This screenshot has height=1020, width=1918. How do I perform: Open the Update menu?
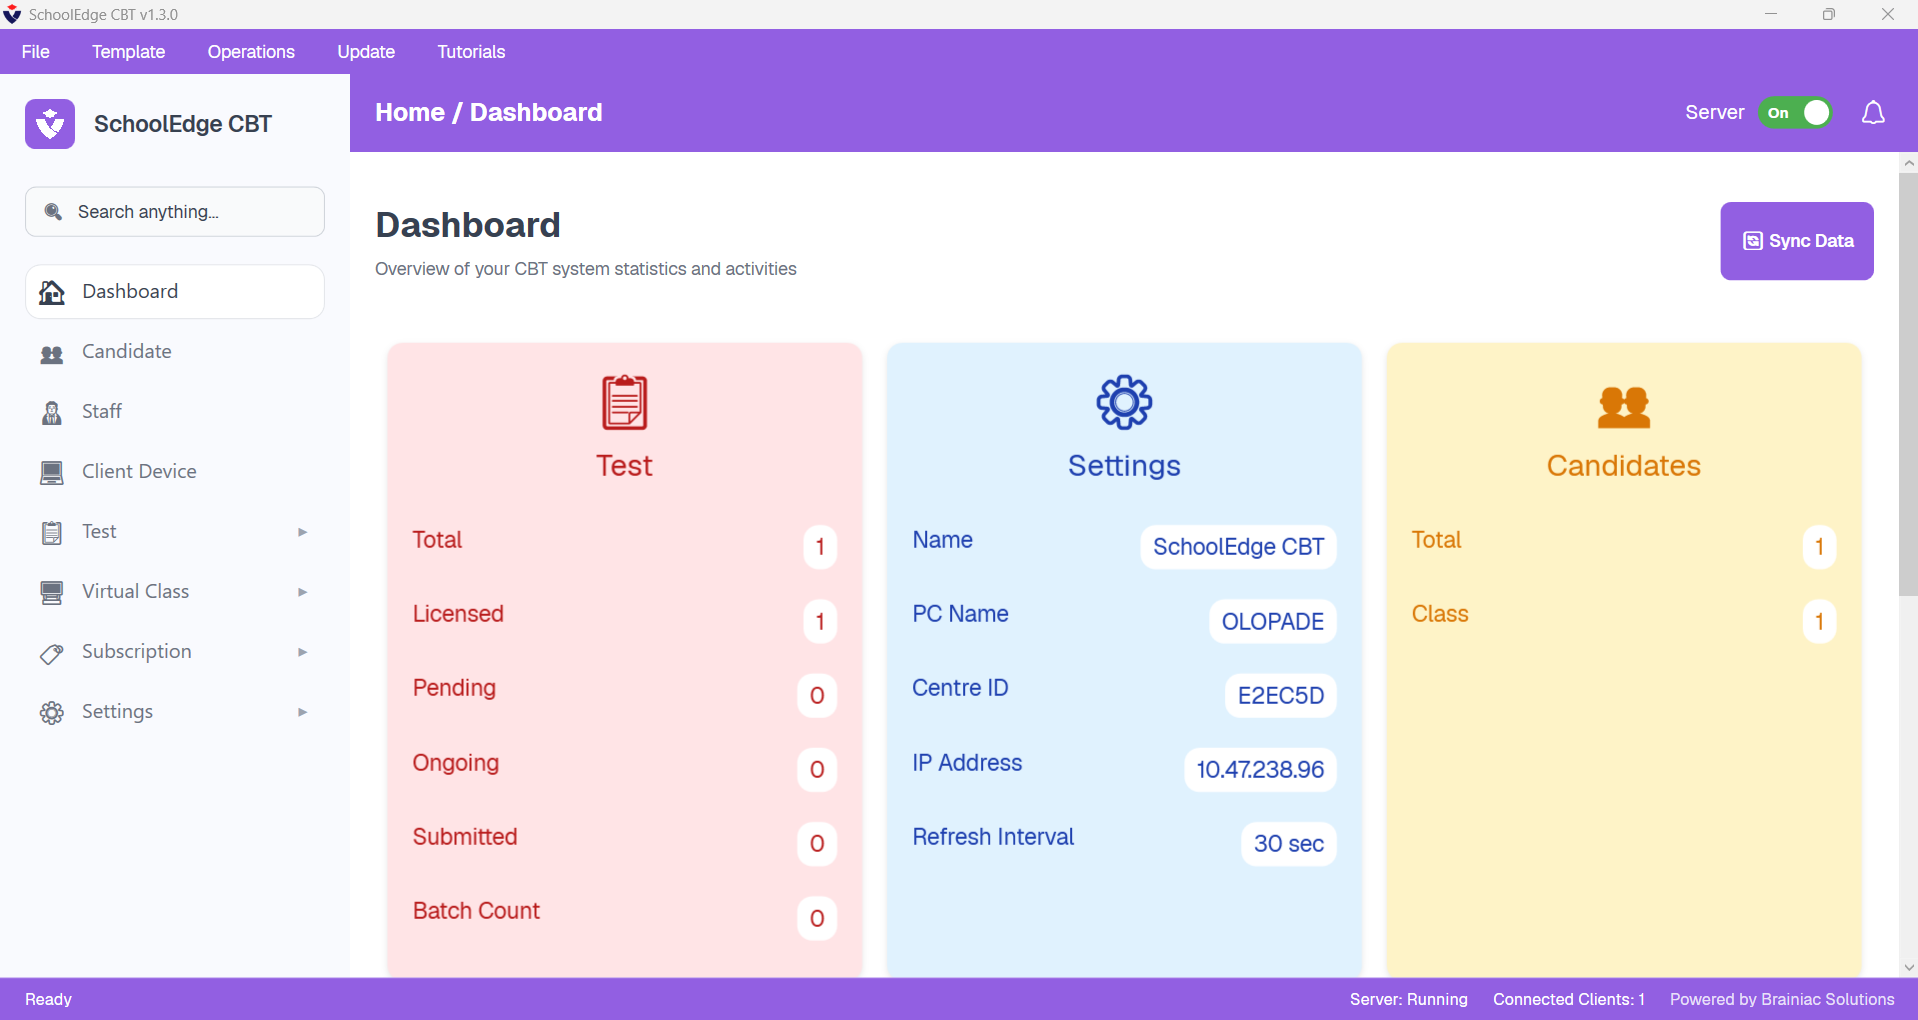tap(366, 52)
